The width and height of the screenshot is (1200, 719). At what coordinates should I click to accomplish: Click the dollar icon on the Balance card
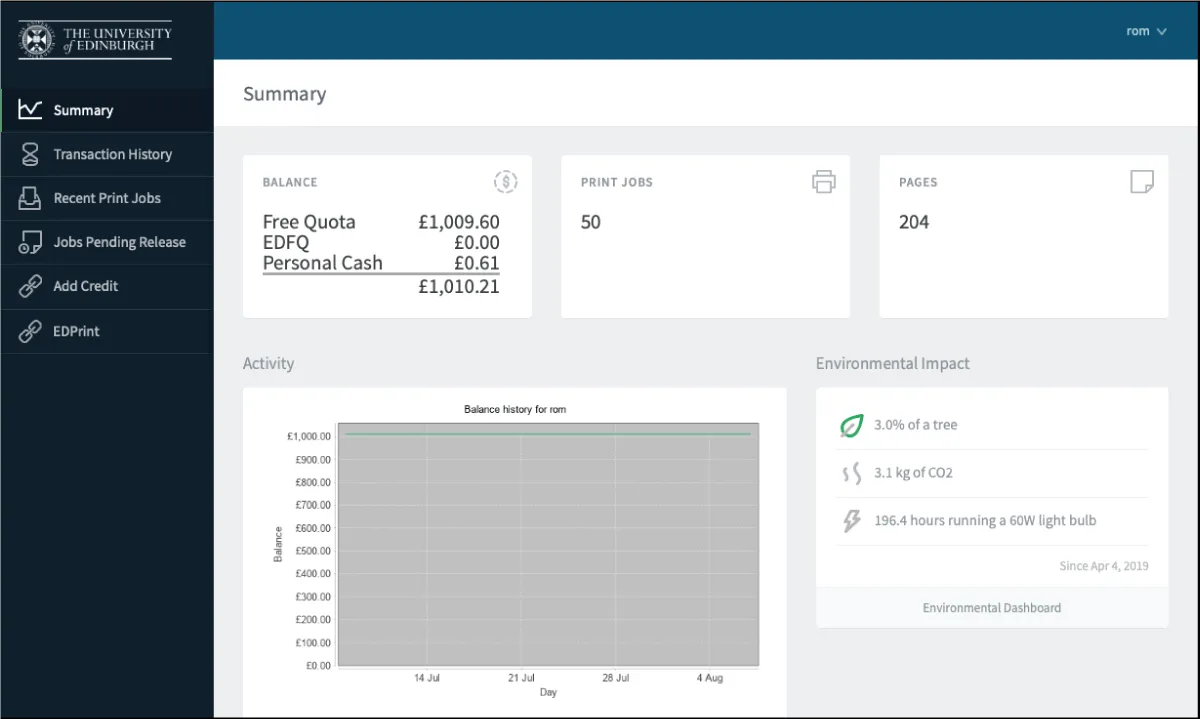(x=505, y=181)
